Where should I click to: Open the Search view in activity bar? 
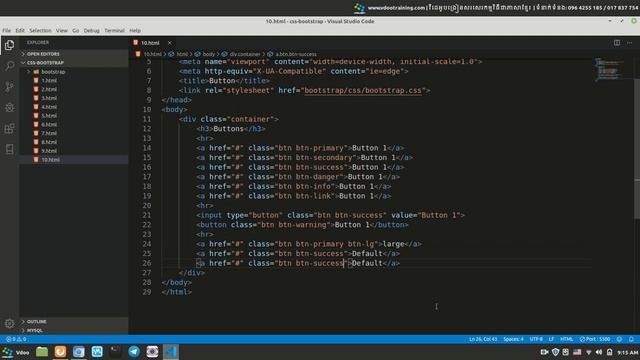pos(9,66)
